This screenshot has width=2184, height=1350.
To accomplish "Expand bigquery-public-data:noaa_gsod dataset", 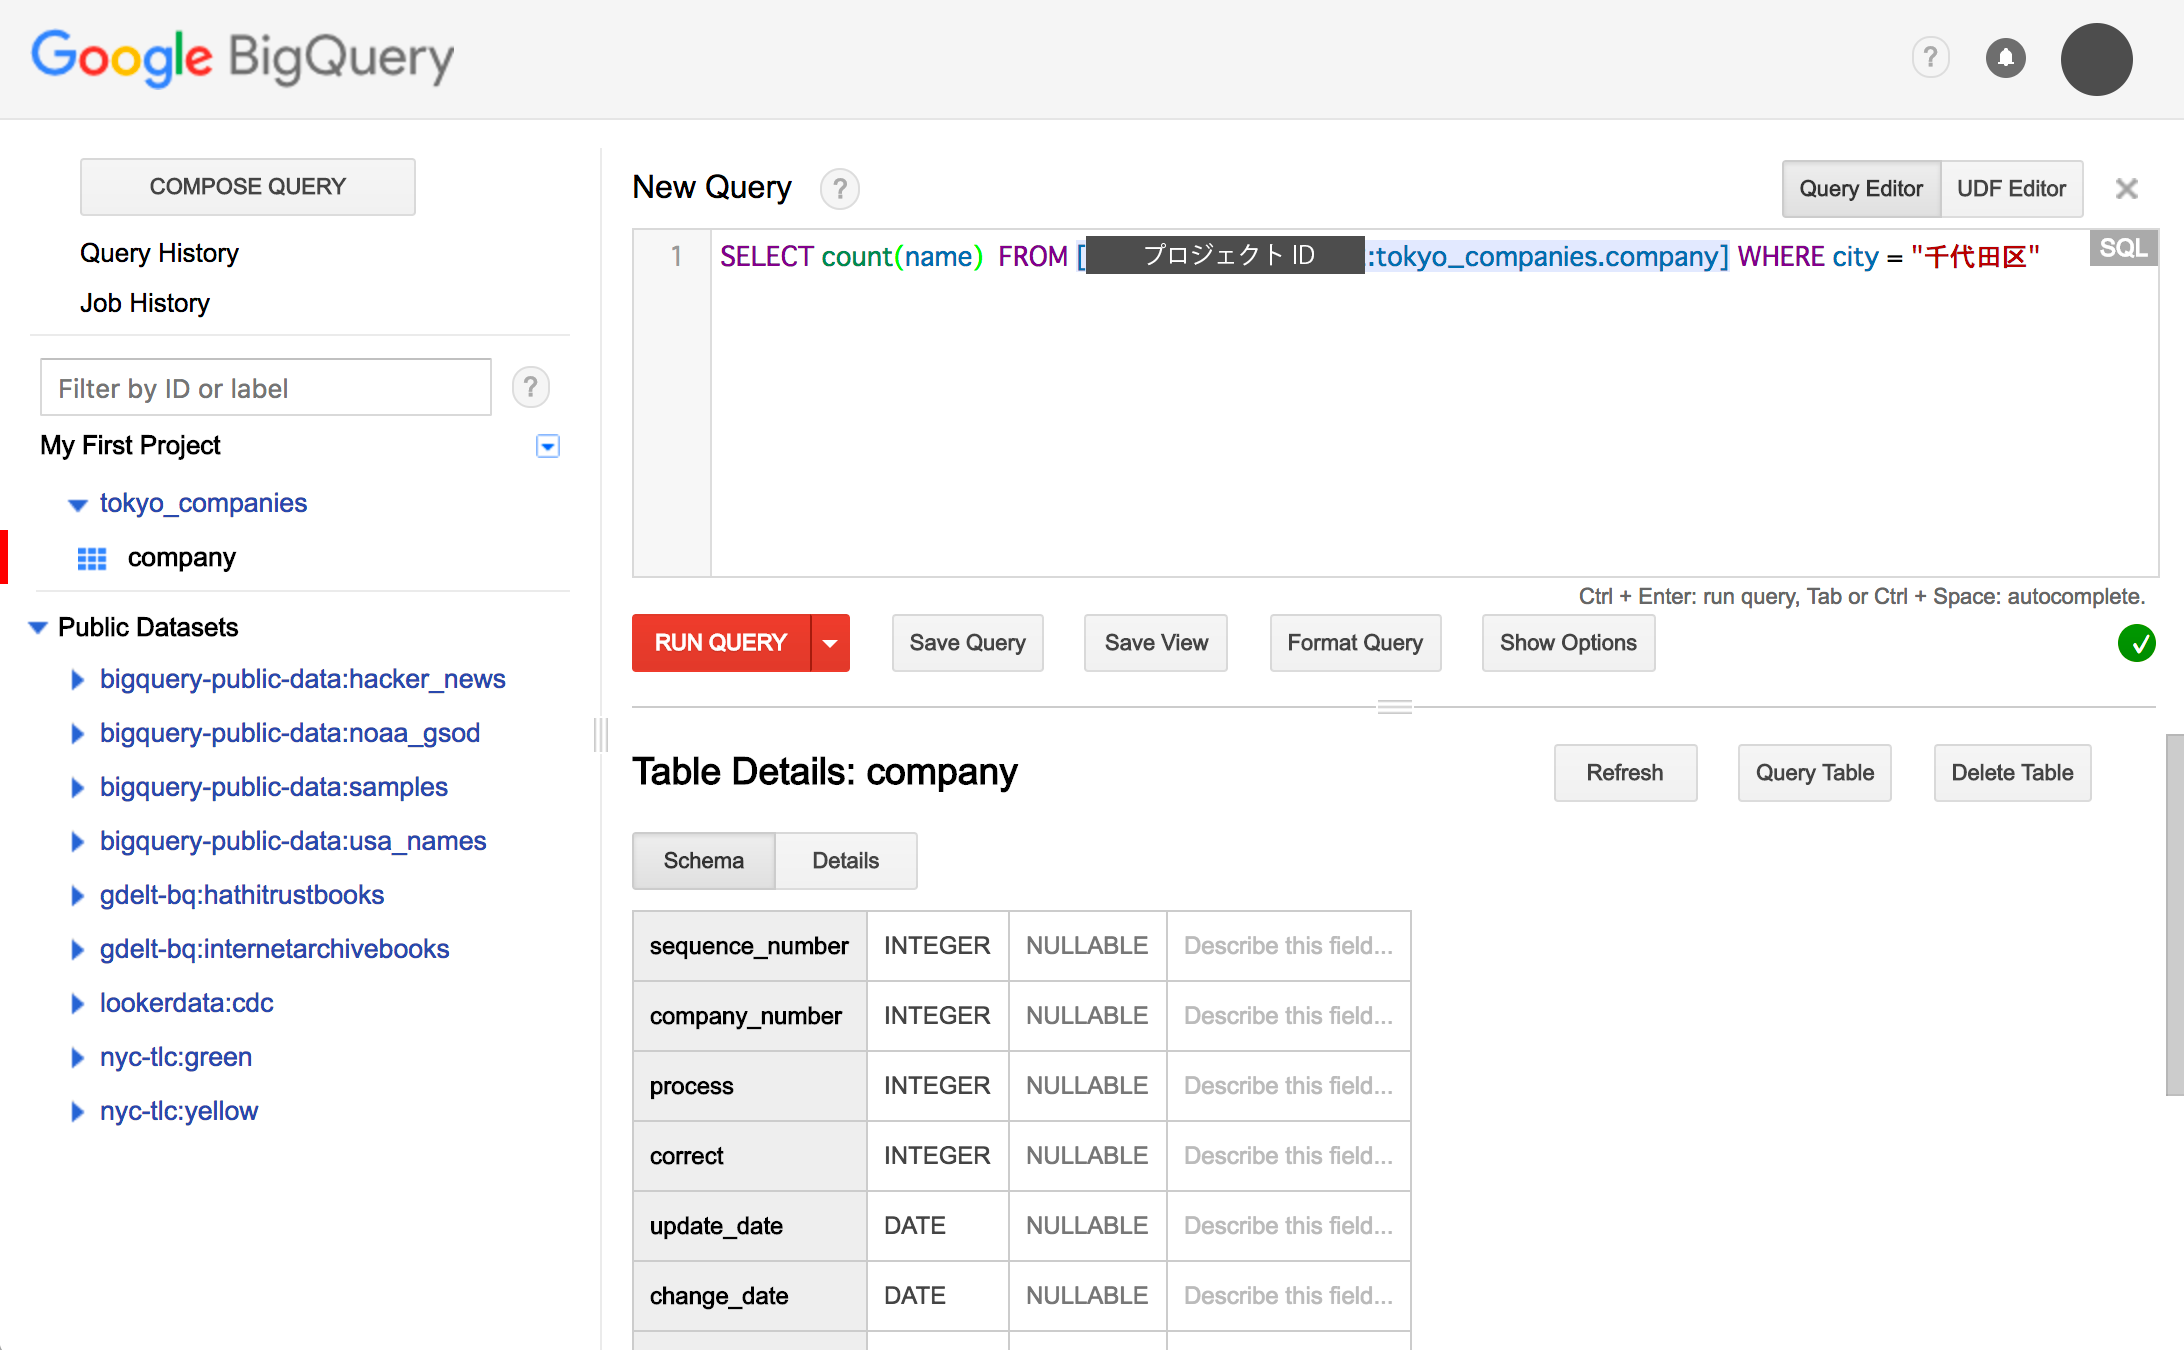I will [x=78, y=734].
